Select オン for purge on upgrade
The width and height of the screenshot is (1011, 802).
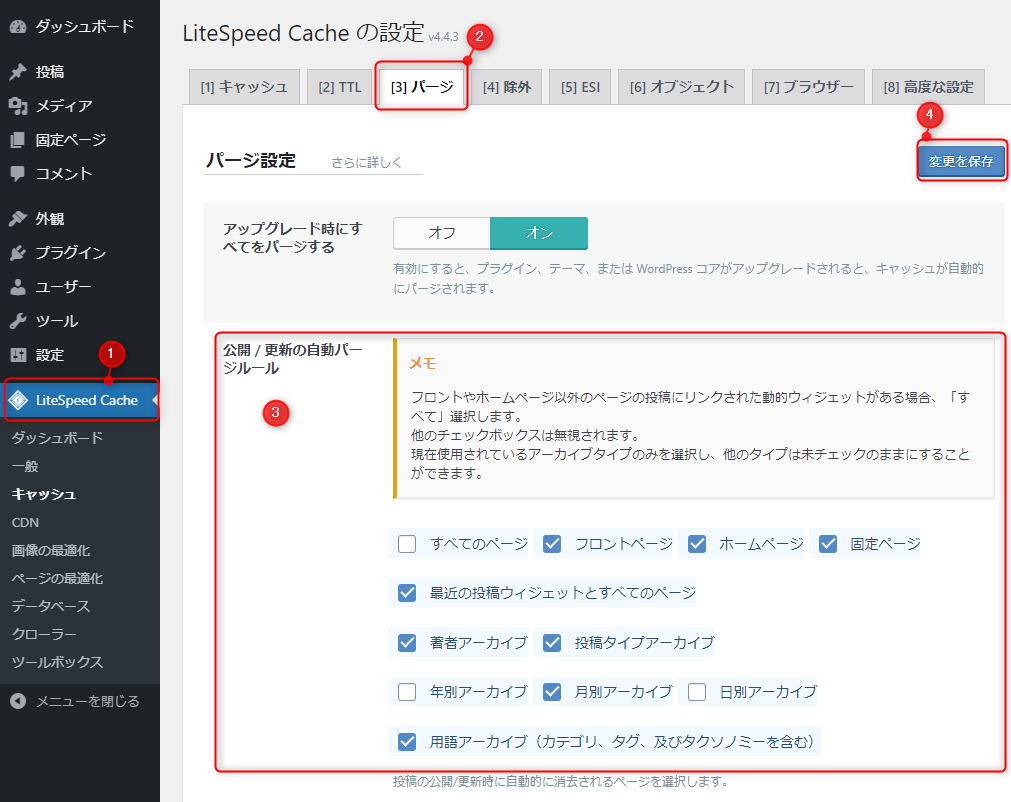(x=539, y=233)
